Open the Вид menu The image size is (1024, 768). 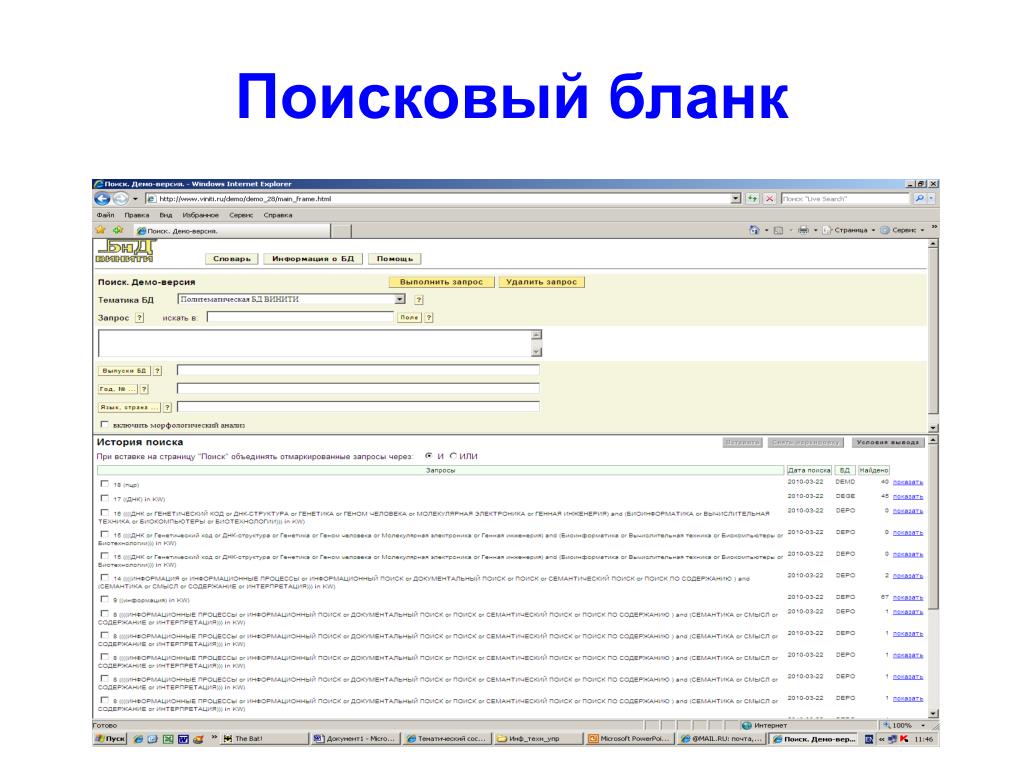click(x=166, y=215)
